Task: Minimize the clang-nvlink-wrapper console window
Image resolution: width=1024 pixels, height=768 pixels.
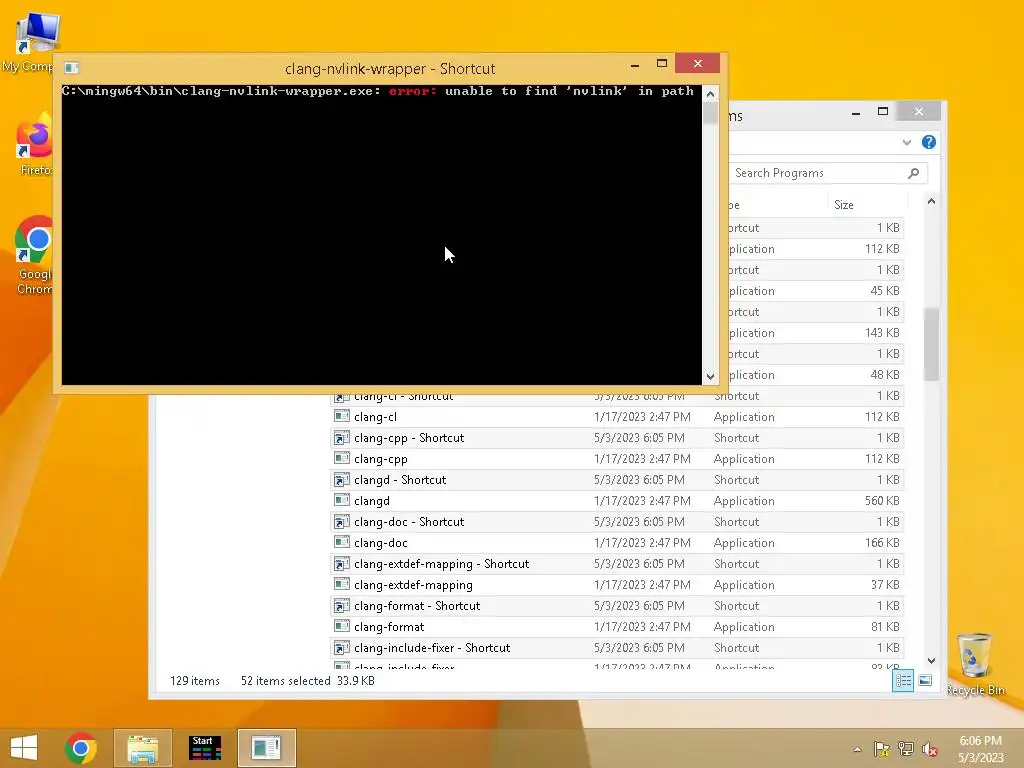Action: [x=635, y=64]
